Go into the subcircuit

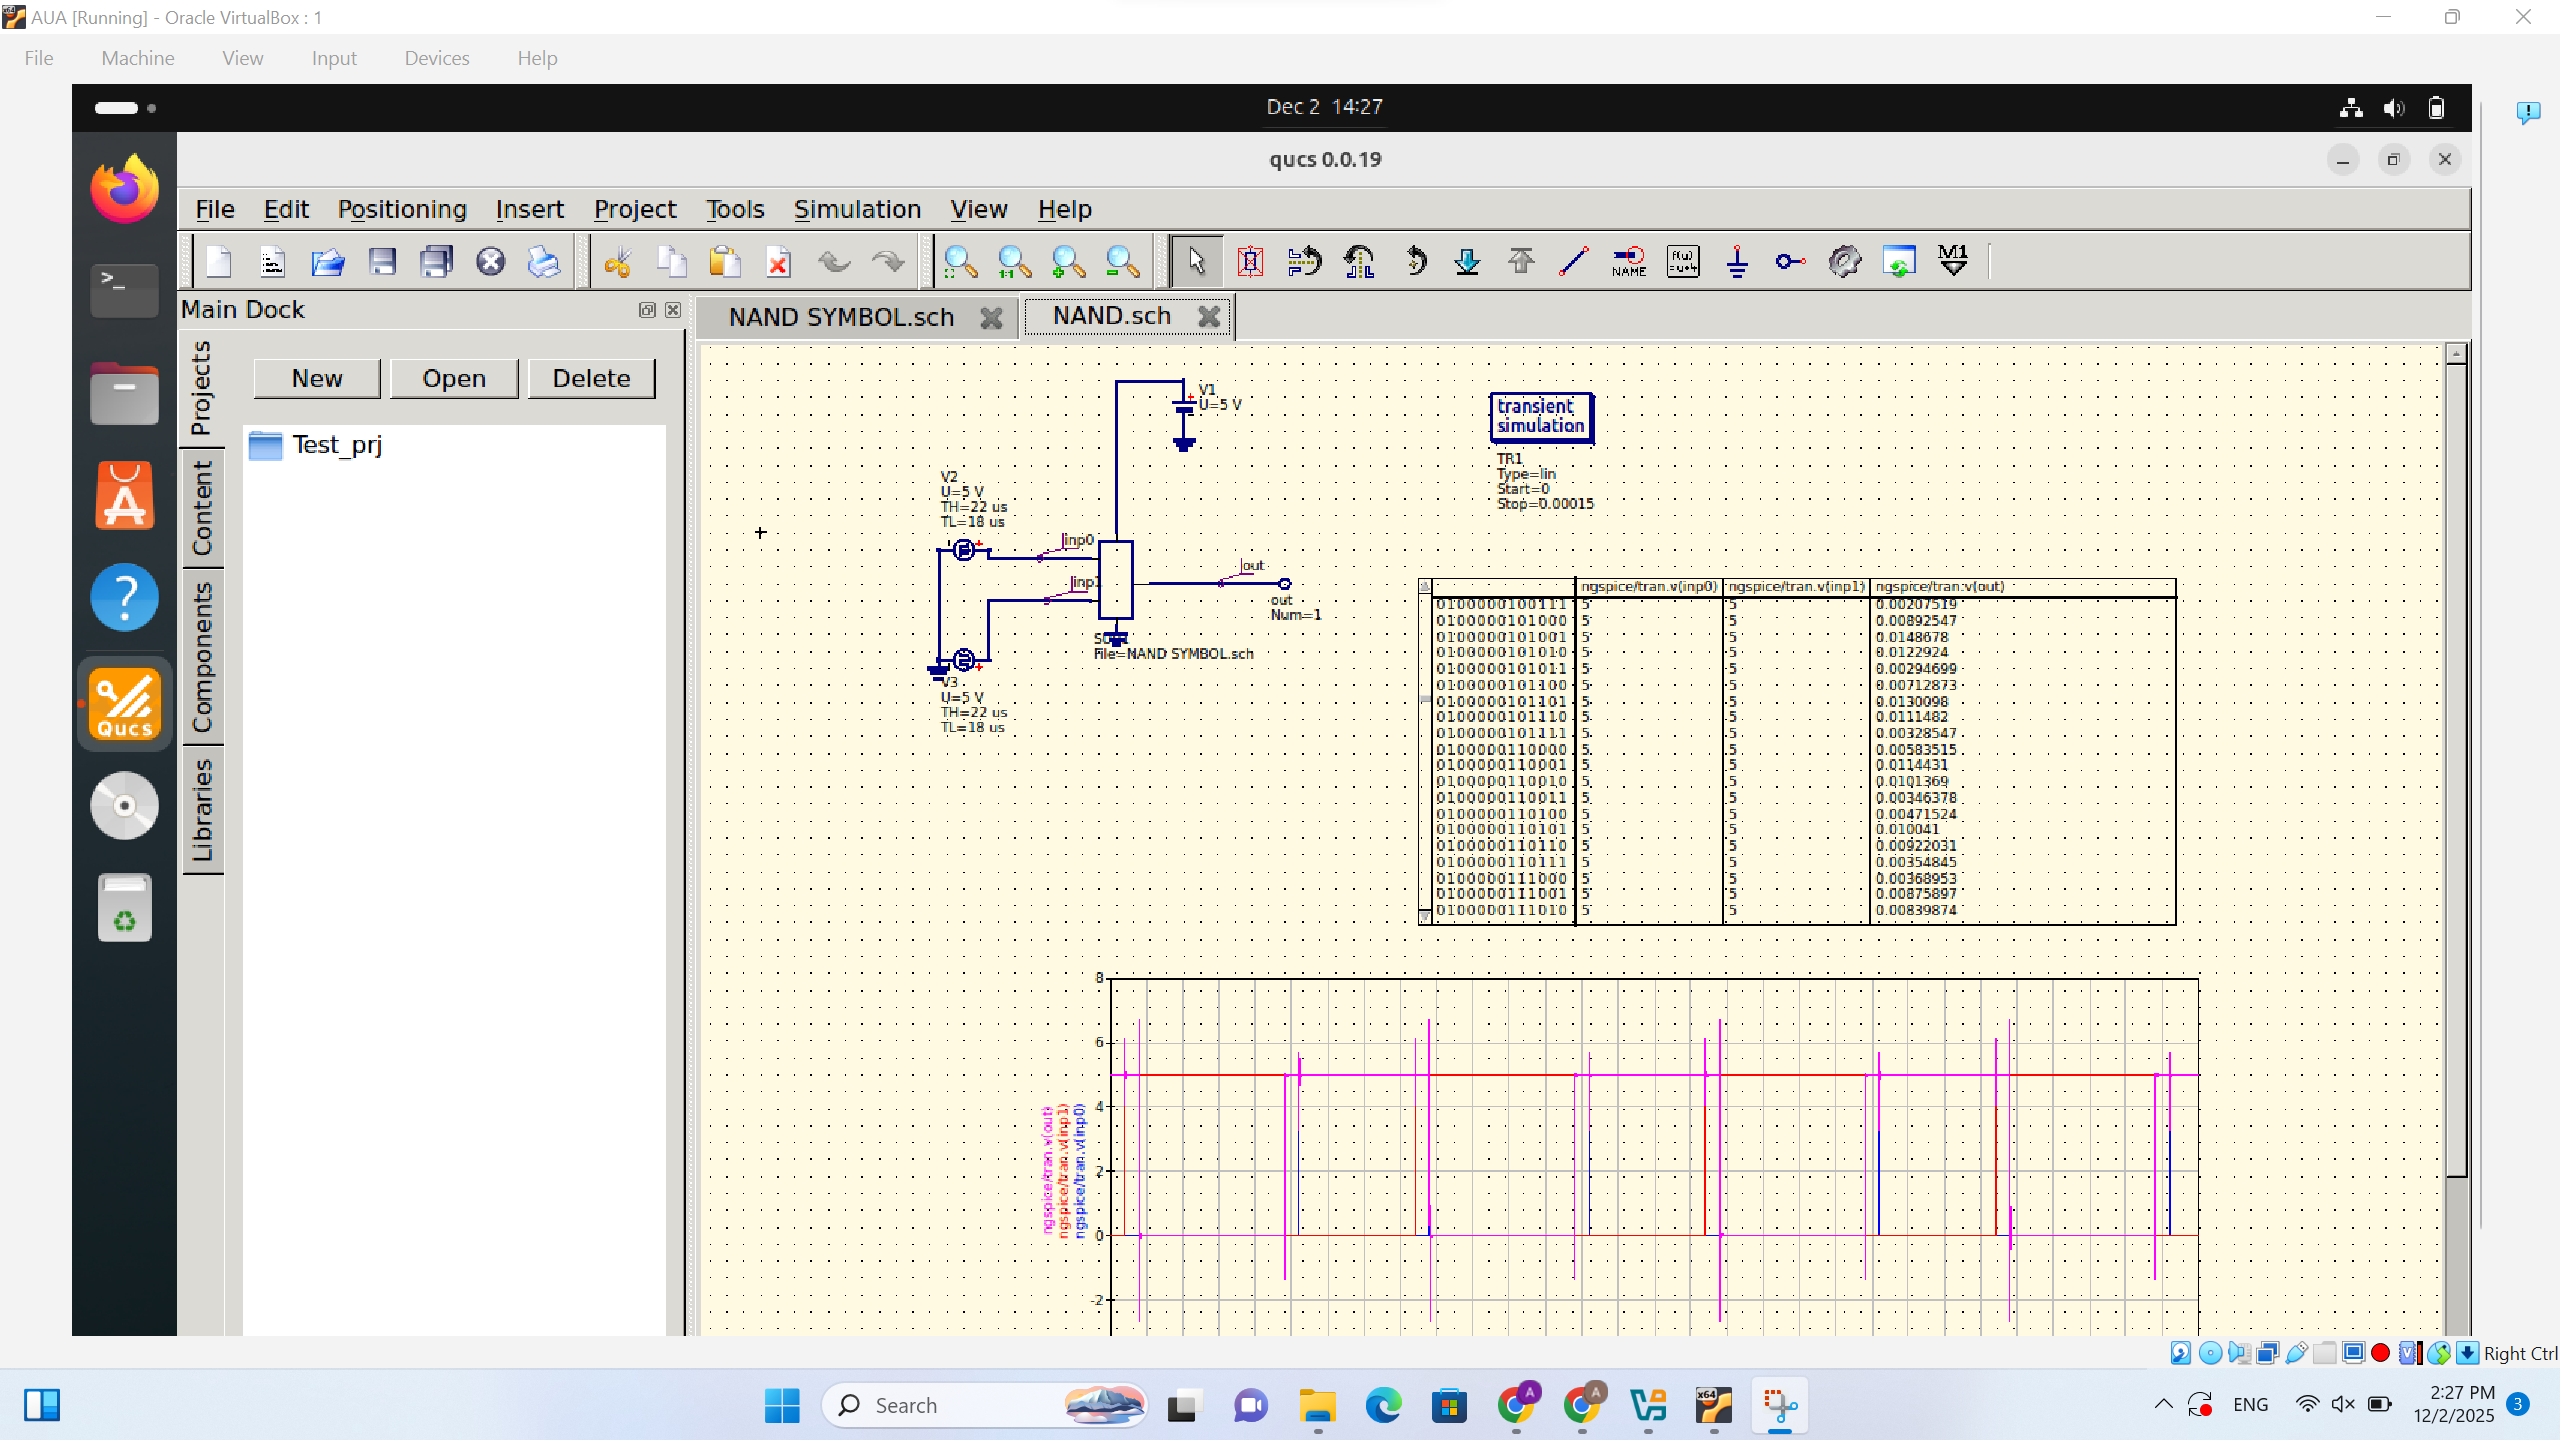coord(1467,262)
